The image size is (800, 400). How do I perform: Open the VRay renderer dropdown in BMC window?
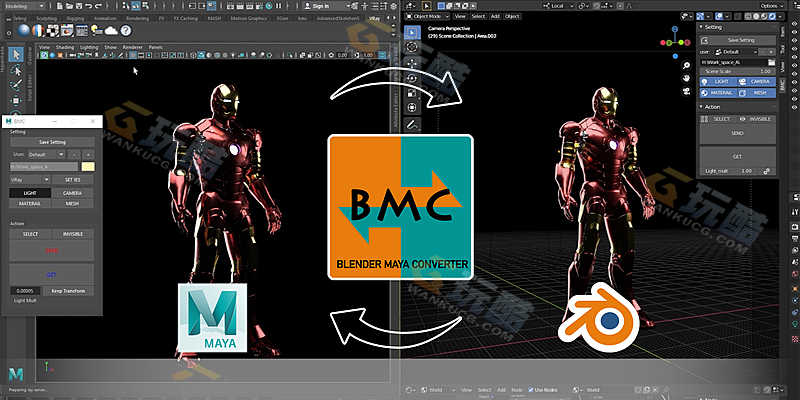30,180
